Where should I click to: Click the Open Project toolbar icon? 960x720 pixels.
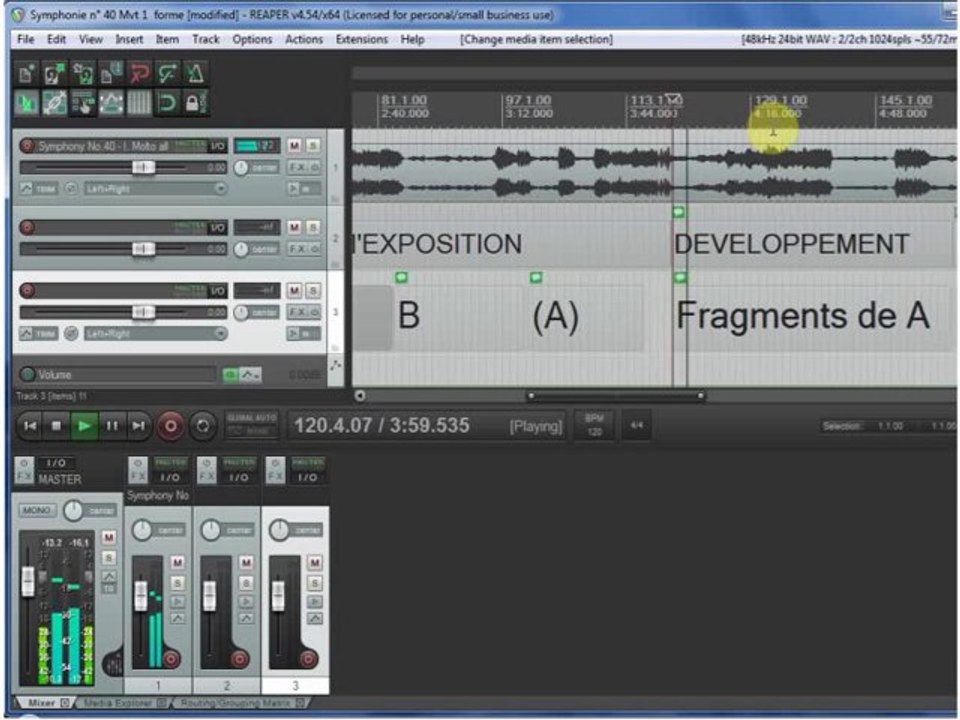54,74
